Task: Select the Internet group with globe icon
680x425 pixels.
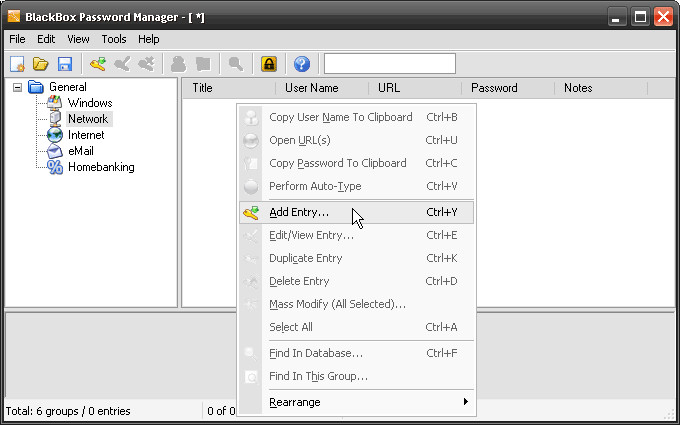Action: coord(85,135)
